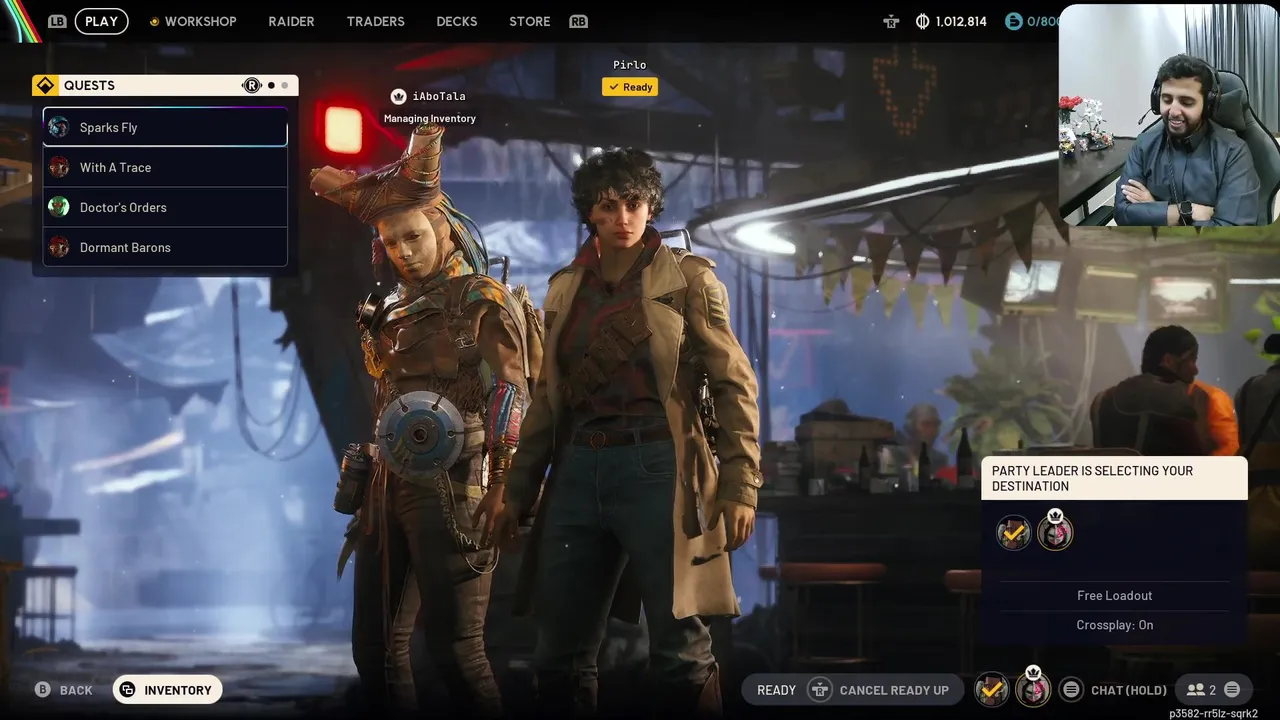Open the TRADERS tab
This screenshot has height=720, width=1280.
(375, 21)
